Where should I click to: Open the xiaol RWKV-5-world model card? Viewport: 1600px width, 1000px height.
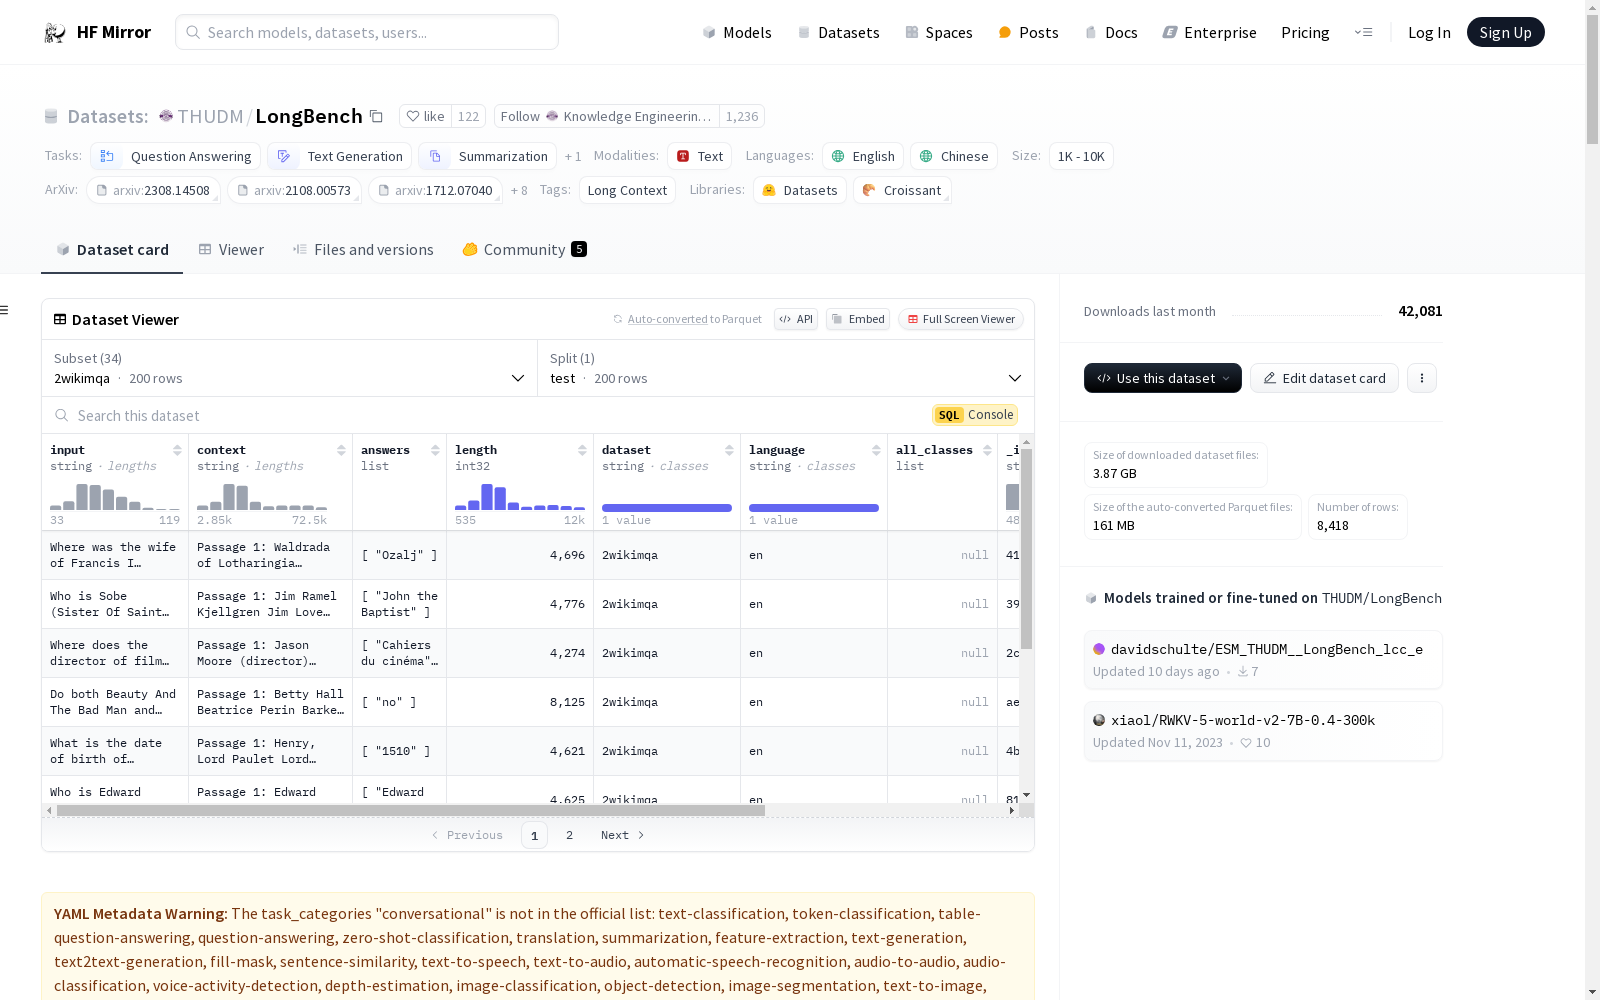[x=1263, y=731]
